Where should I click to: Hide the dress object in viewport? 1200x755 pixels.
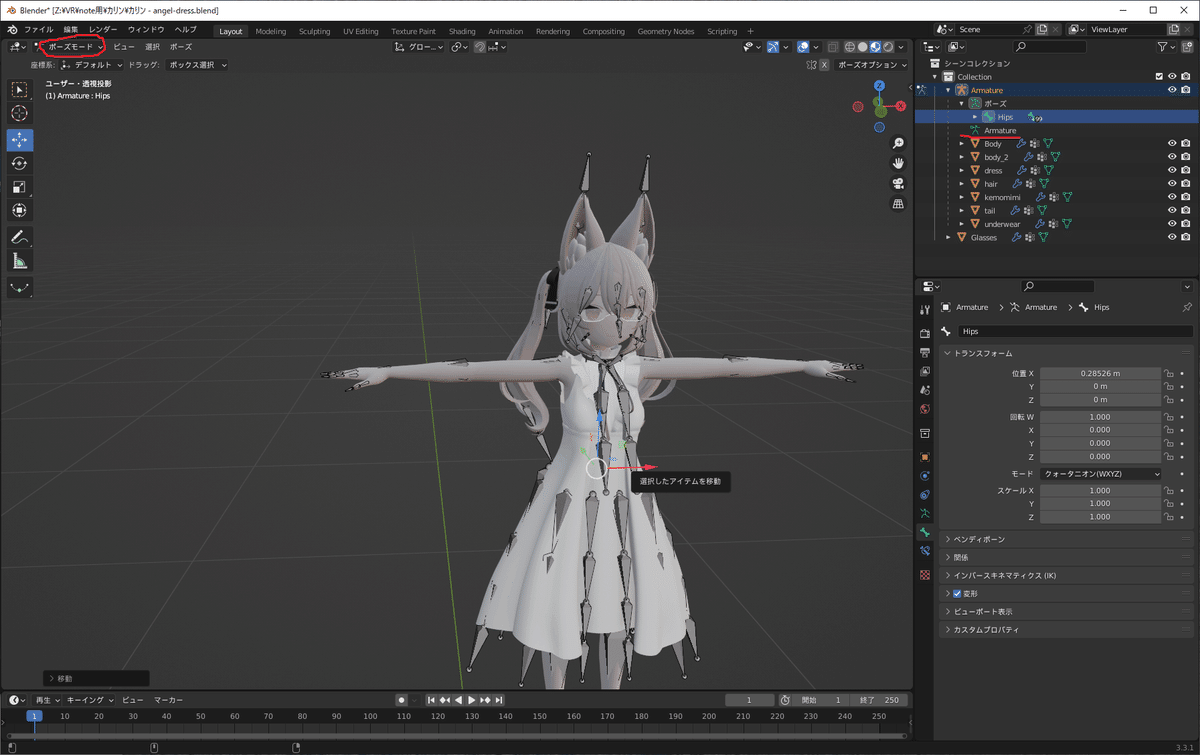tap(1172, 171)
